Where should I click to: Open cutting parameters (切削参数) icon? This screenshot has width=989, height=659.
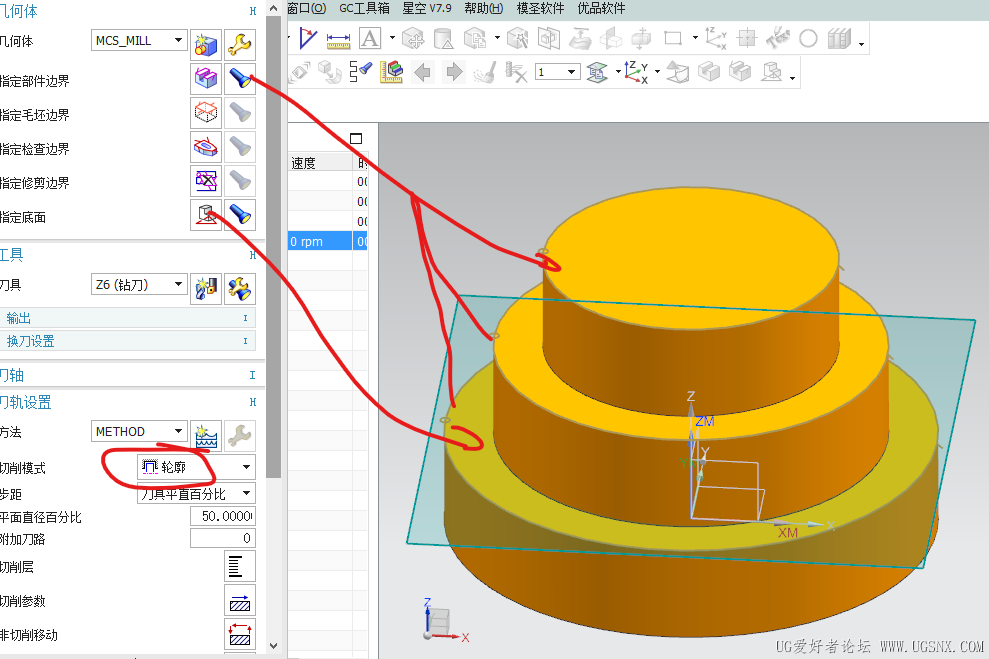pyautogui.click(x=239, y=600)
